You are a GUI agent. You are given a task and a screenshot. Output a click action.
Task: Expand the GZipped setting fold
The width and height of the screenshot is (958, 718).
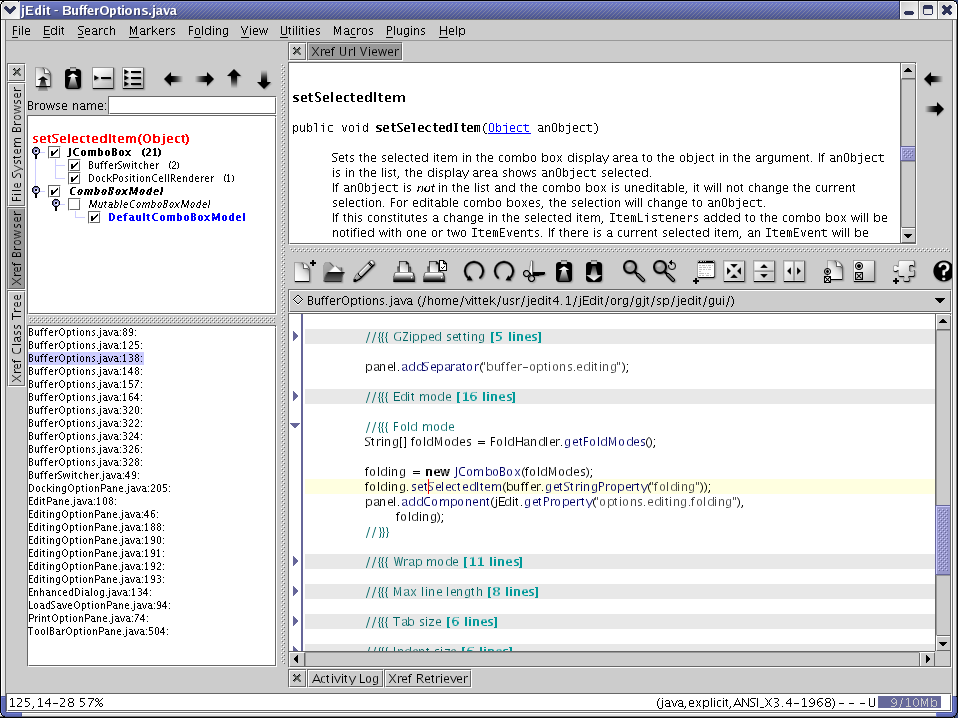pos(296,336)
